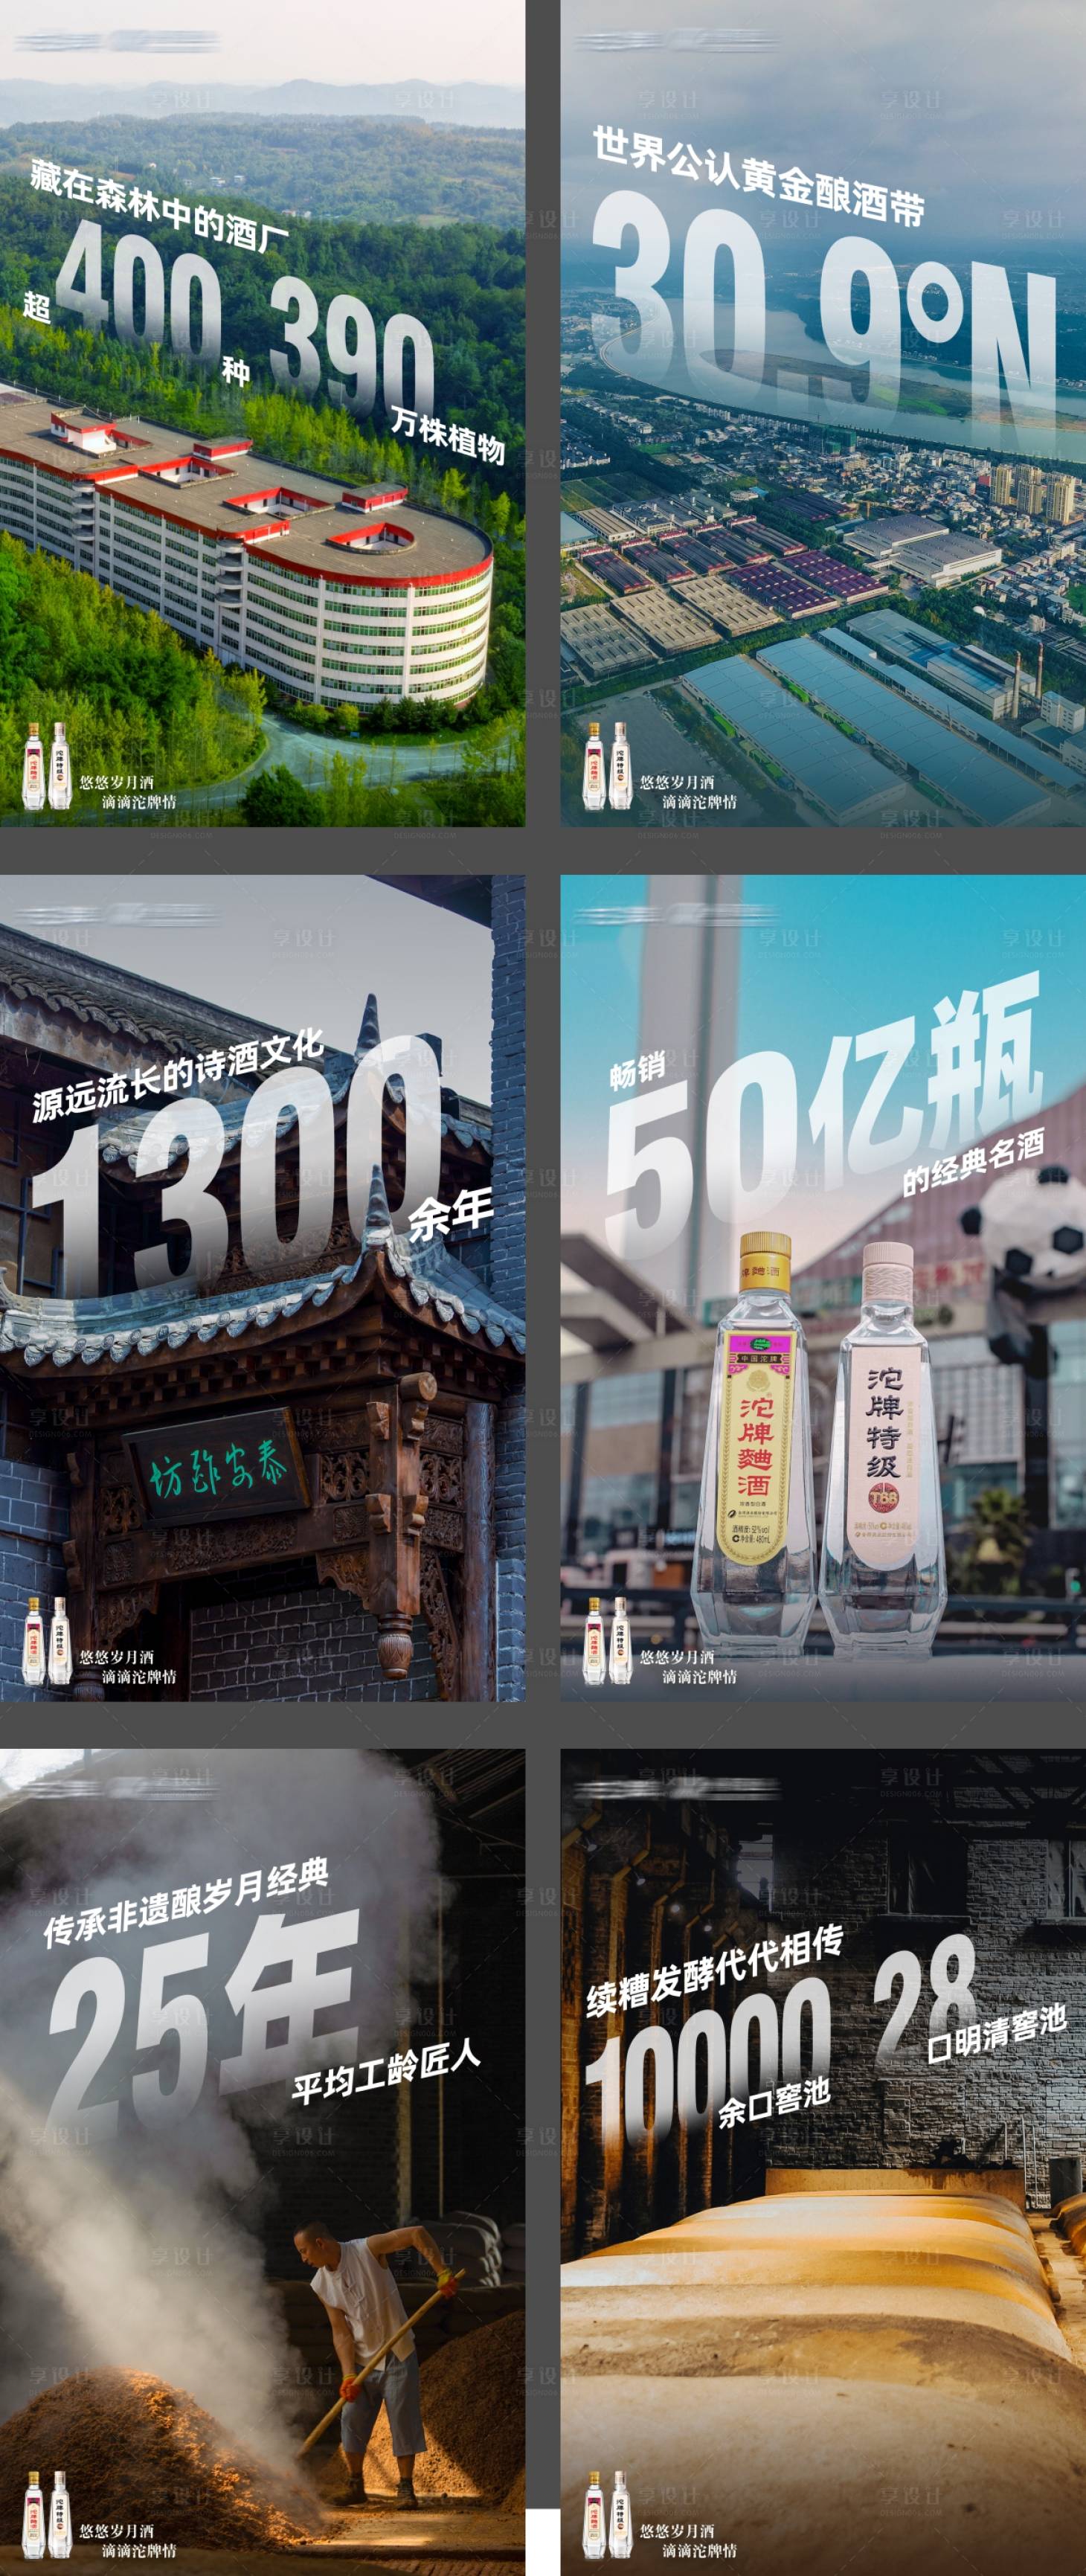This screenshot has width=1086, height=2576.
Task: Click the text 口明清窖池
Action: (997, 2033)
